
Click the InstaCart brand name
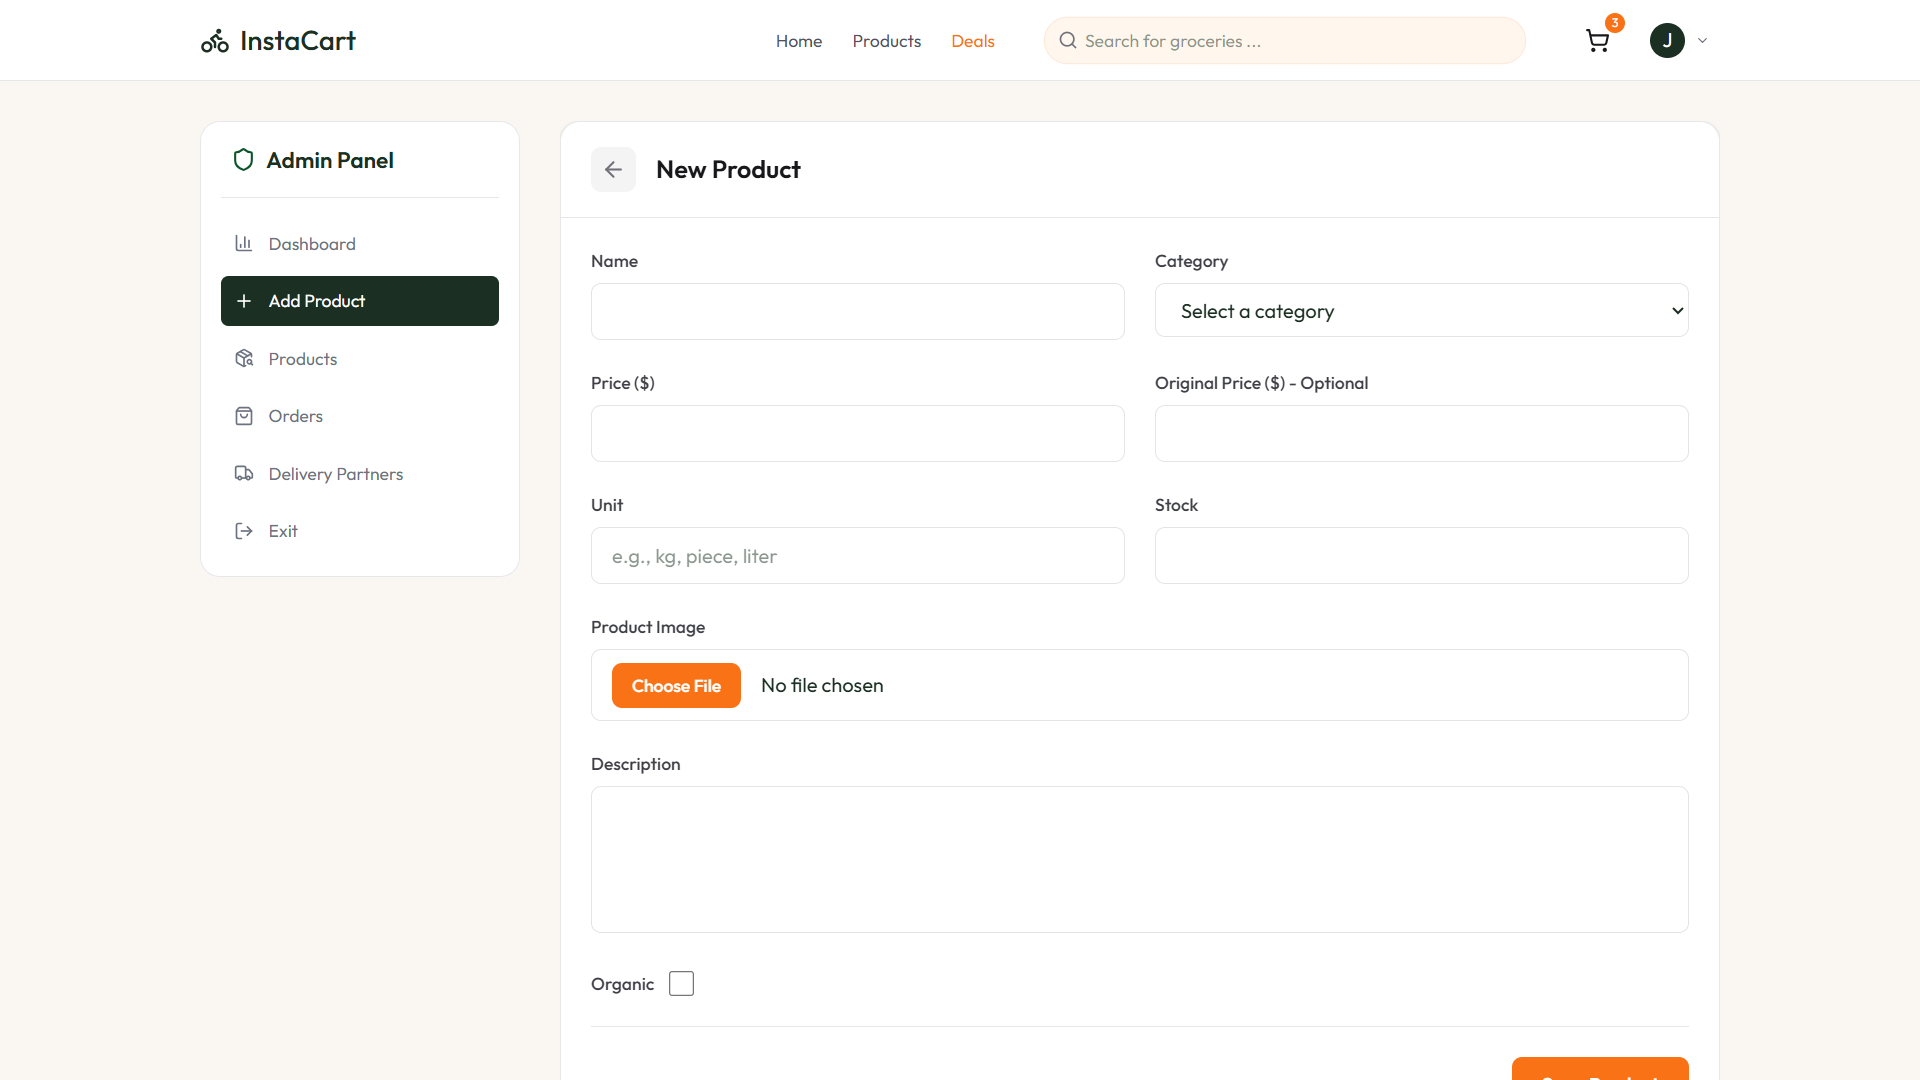point(298,41)
